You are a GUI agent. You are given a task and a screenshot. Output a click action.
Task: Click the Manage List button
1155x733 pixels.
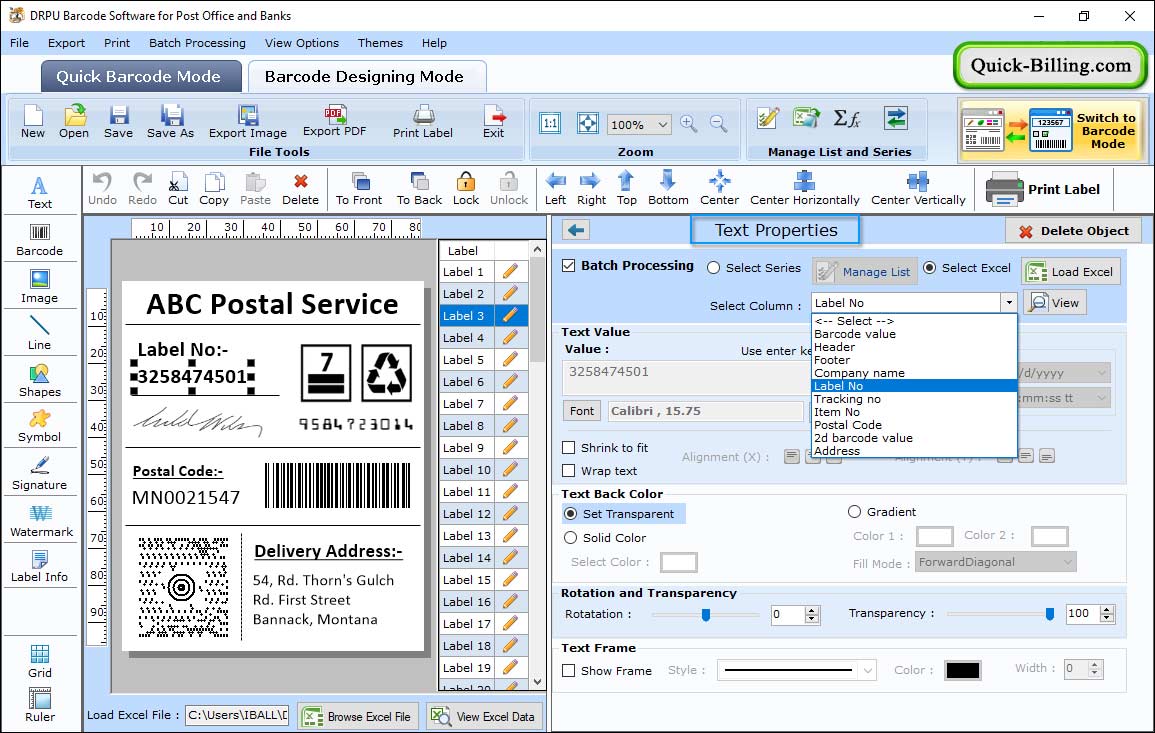coord(865,272)
